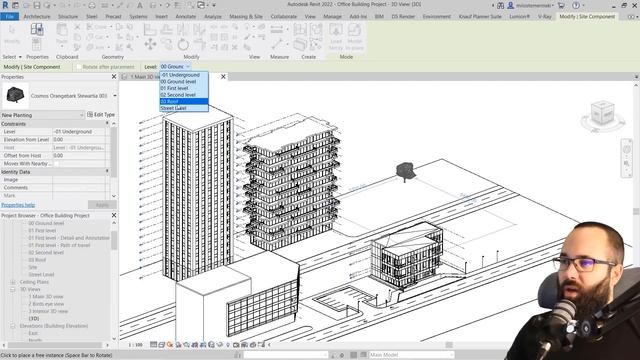Close the Main 3D view tab

coord(223,76)
